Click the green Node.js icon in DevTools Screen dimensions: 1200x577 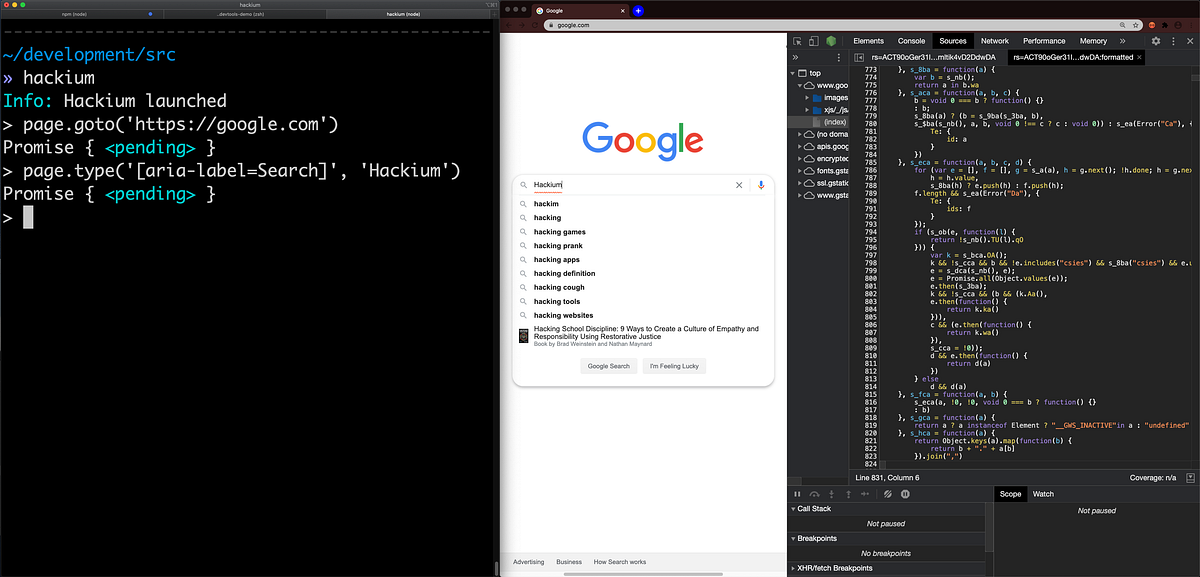click(x=830, y=40)
